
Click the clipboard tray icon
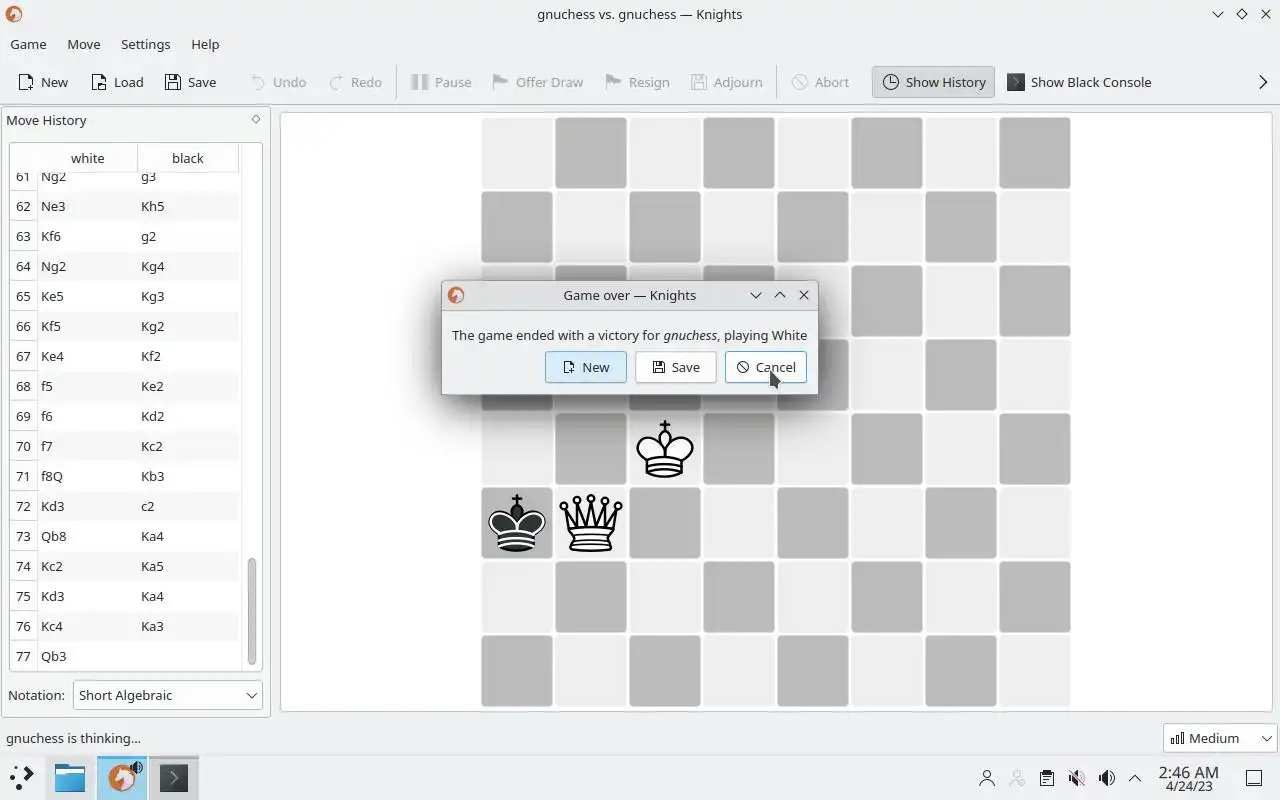click(x=1046, y=778)
